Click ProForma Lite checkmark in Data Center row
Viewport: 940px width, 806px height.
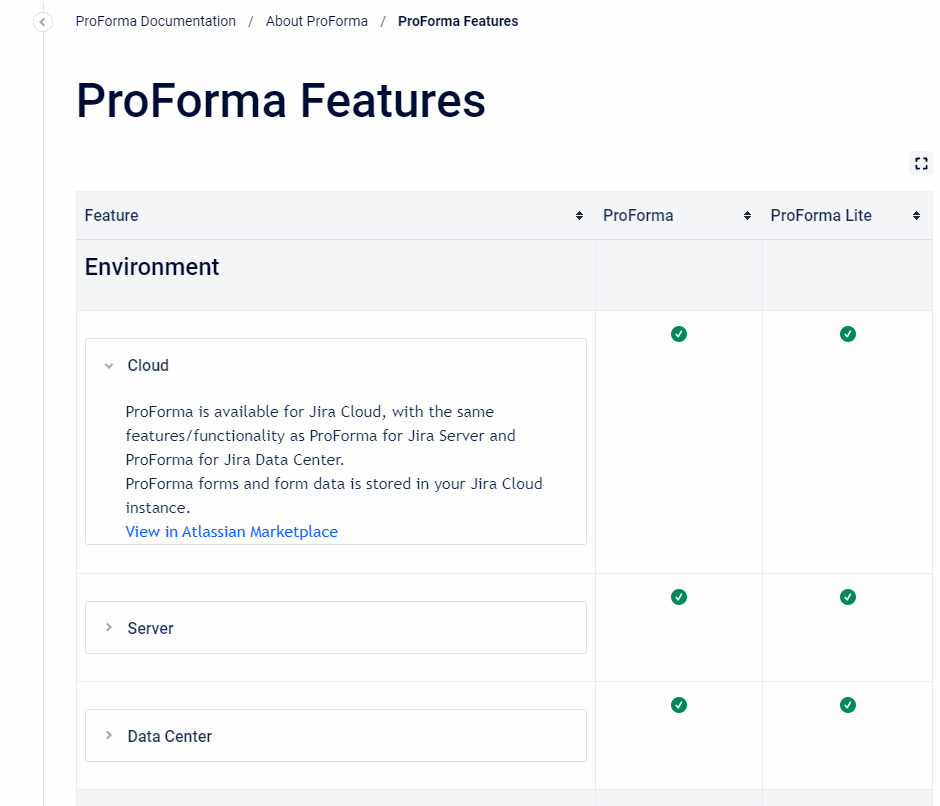click(x=848, y=705)
